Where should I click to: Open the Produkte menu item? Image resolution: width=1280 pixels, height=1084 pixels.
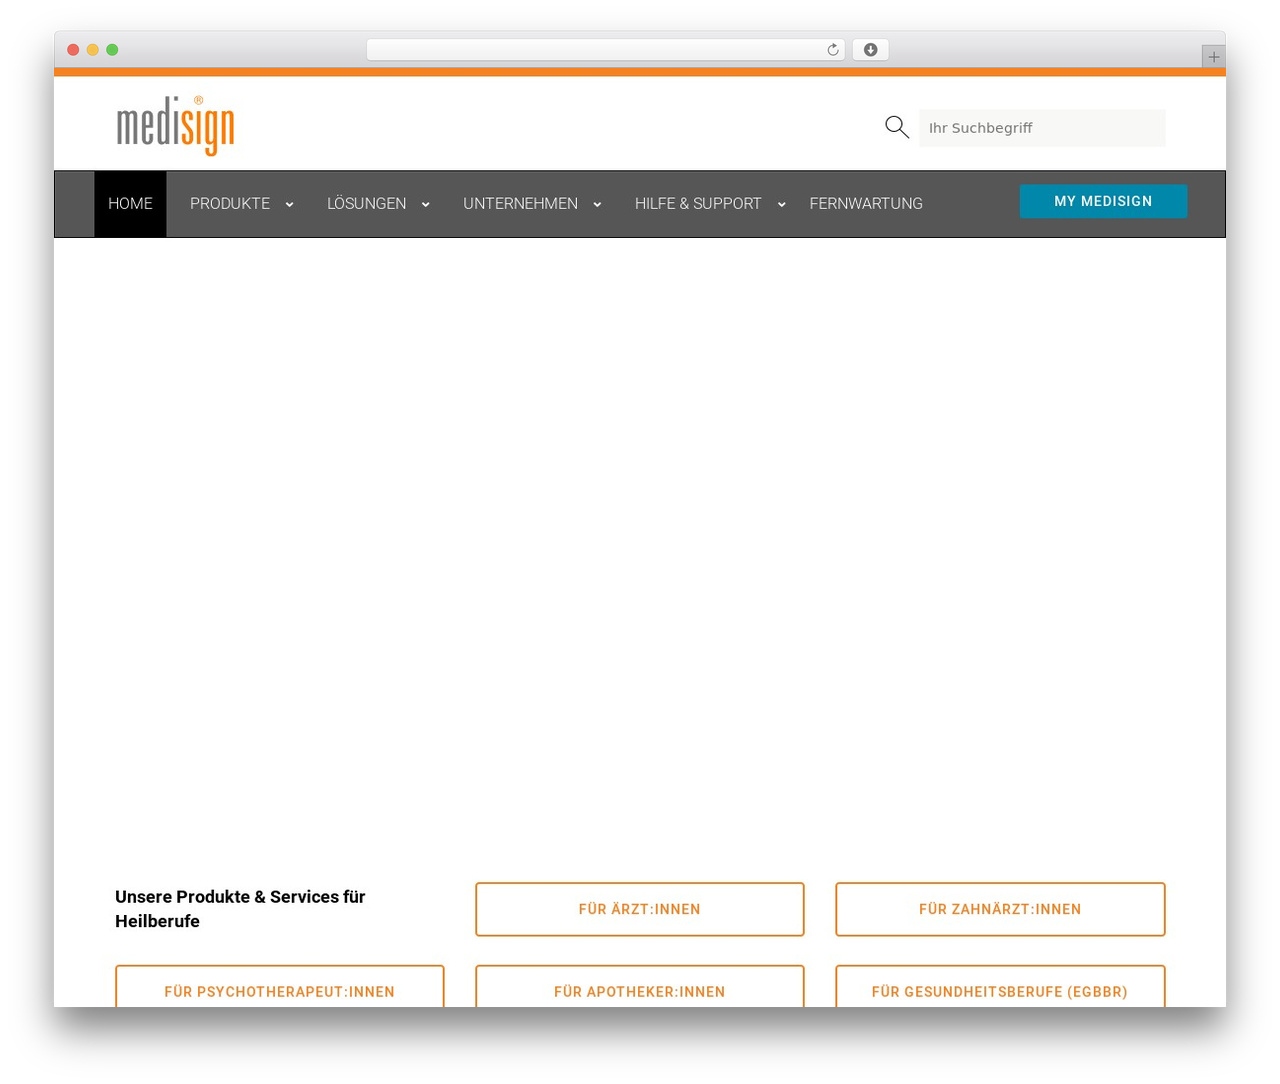[230, 204]
